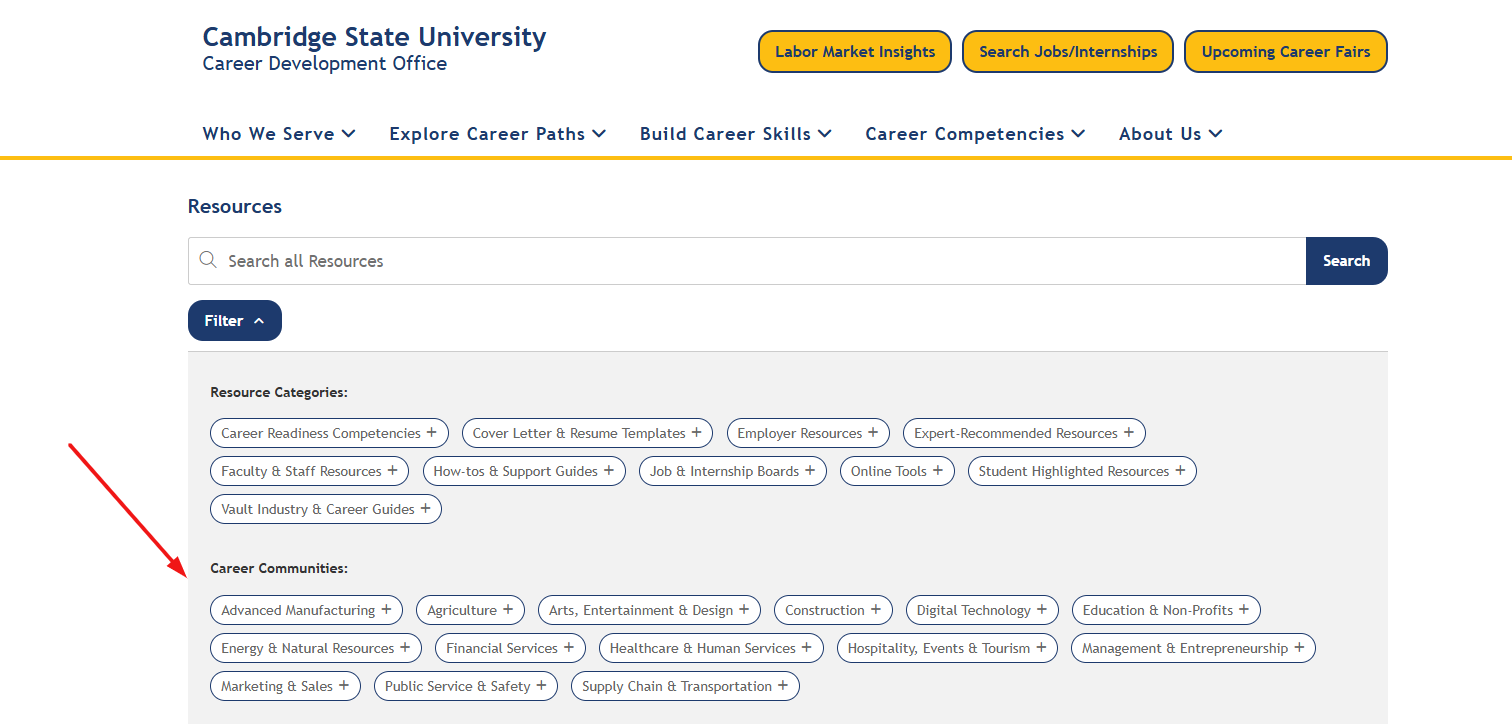The height and width of the screenshot is (724, 1512).
Task: Click plus icon on Financial Services tag
Action: [x=569, y=647]
